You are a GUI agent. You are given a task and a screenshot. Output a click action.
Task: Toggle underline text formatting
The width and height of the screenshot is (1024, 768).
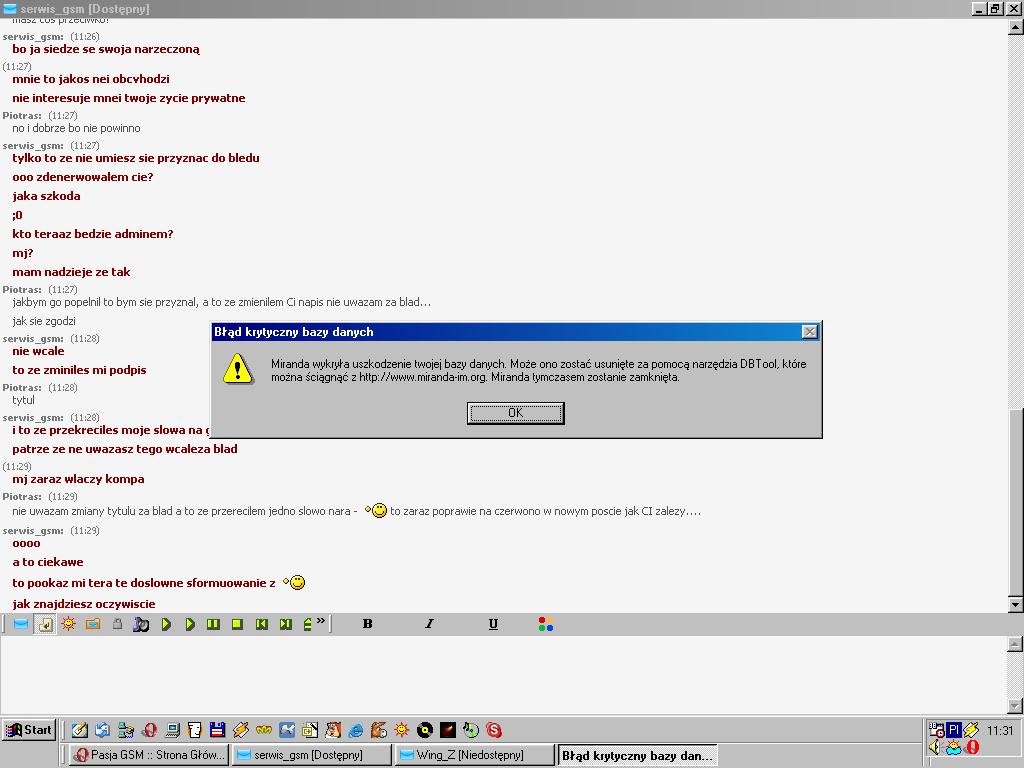pos(493,624)
